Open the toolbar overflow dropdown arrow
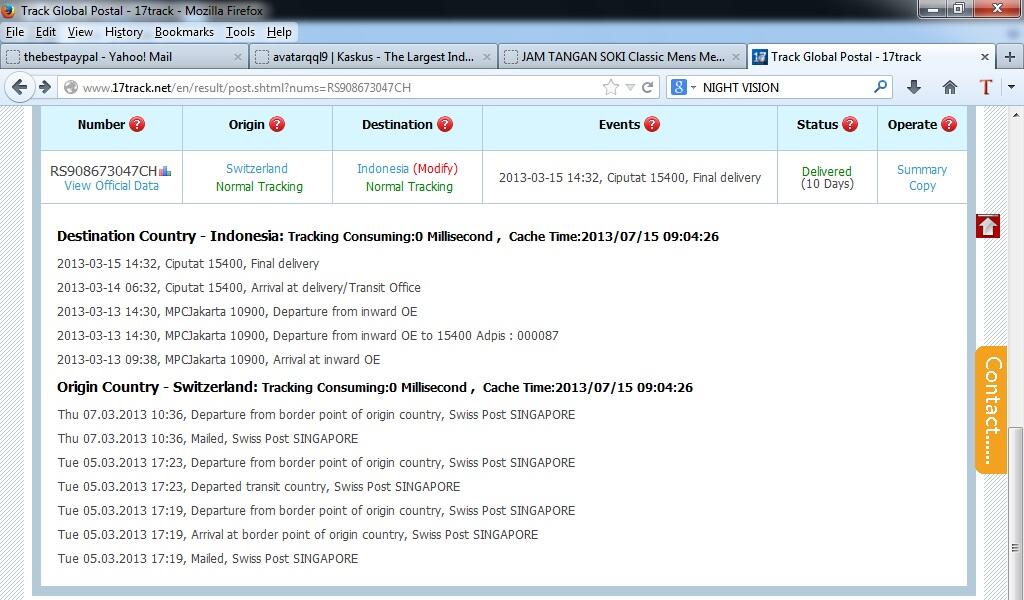The height and width of the screenshot is (600, 1024). point(1012,87)
